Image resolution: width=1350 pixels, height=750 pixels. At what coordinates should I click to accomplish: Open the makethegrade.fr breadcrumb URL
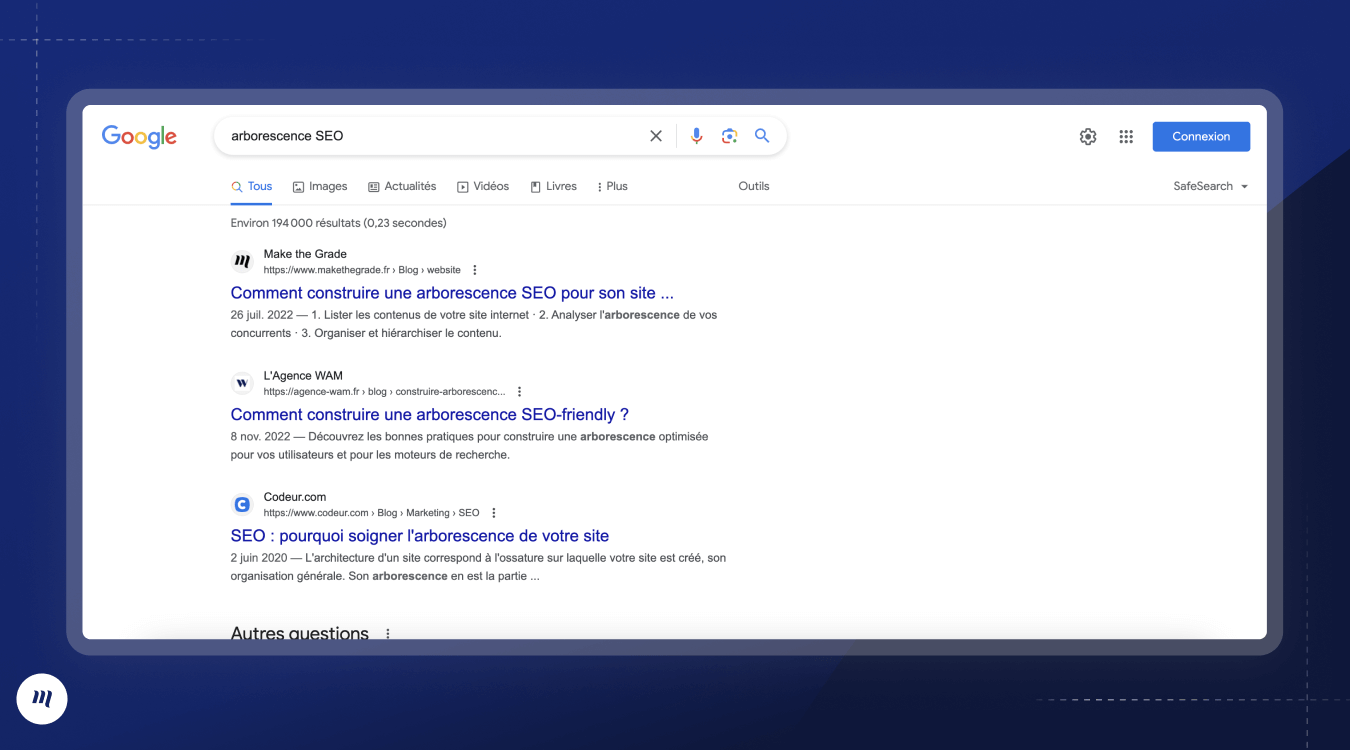pyautogui.click(x=362, y=270)
